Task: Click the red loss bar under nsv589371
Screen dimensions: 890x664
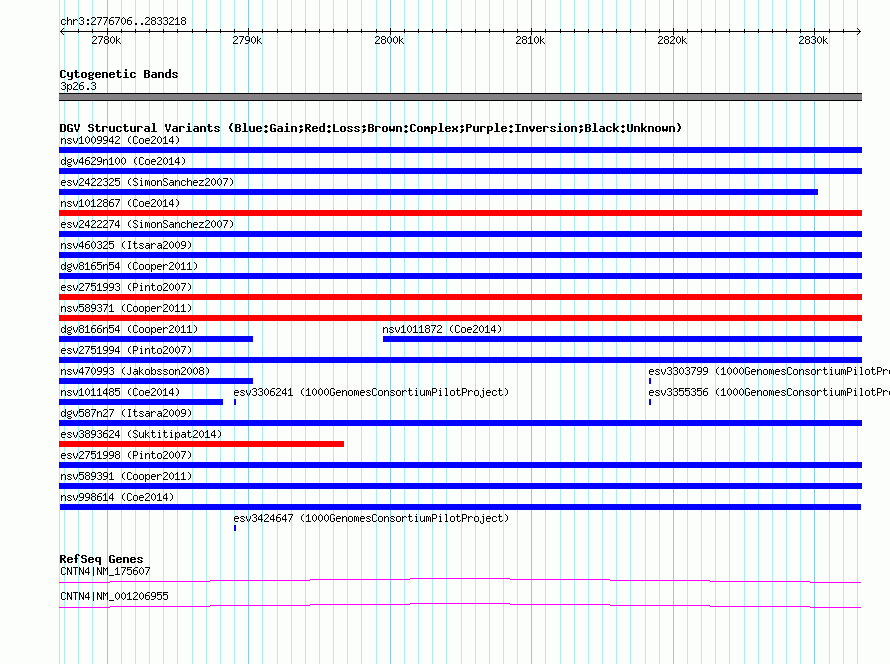Action: pos(460,318)
